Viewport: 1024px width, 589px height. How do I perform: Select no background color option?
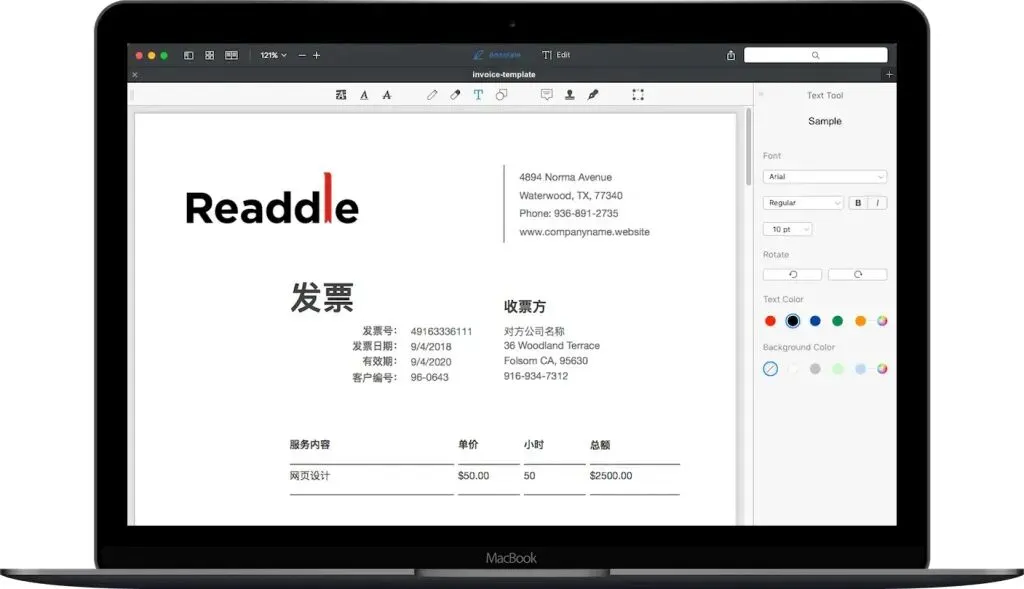pyautogui.click(x=771, y=369)
